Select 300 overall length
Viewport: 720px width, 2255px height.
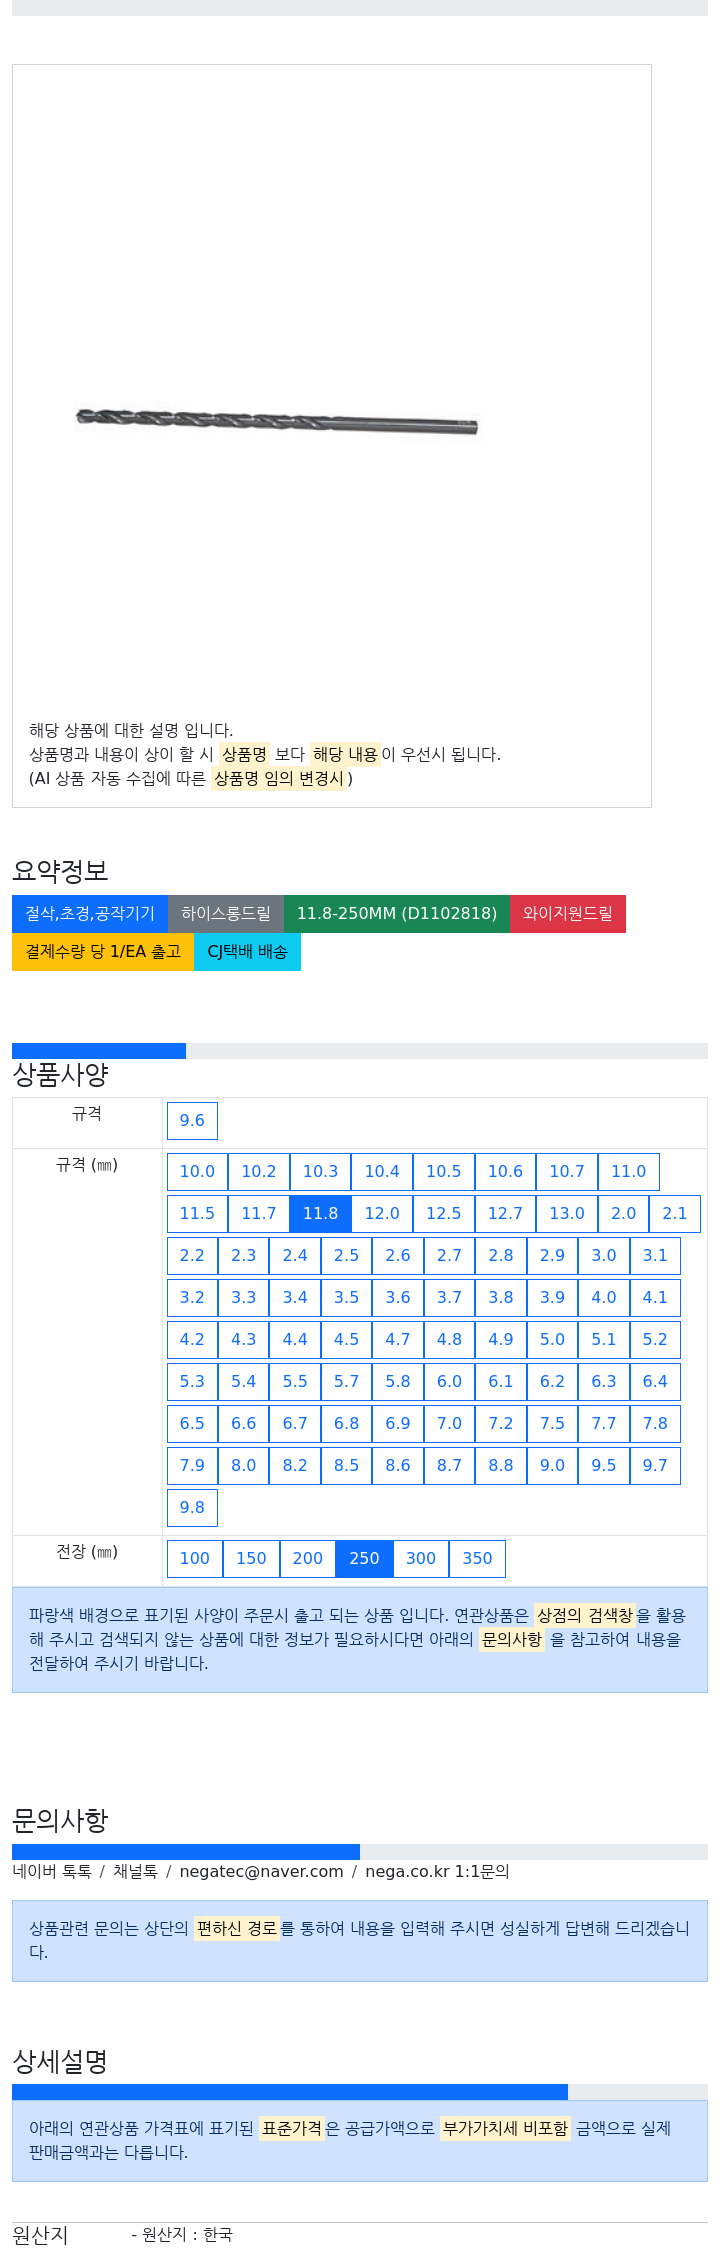pos(421,1558)
